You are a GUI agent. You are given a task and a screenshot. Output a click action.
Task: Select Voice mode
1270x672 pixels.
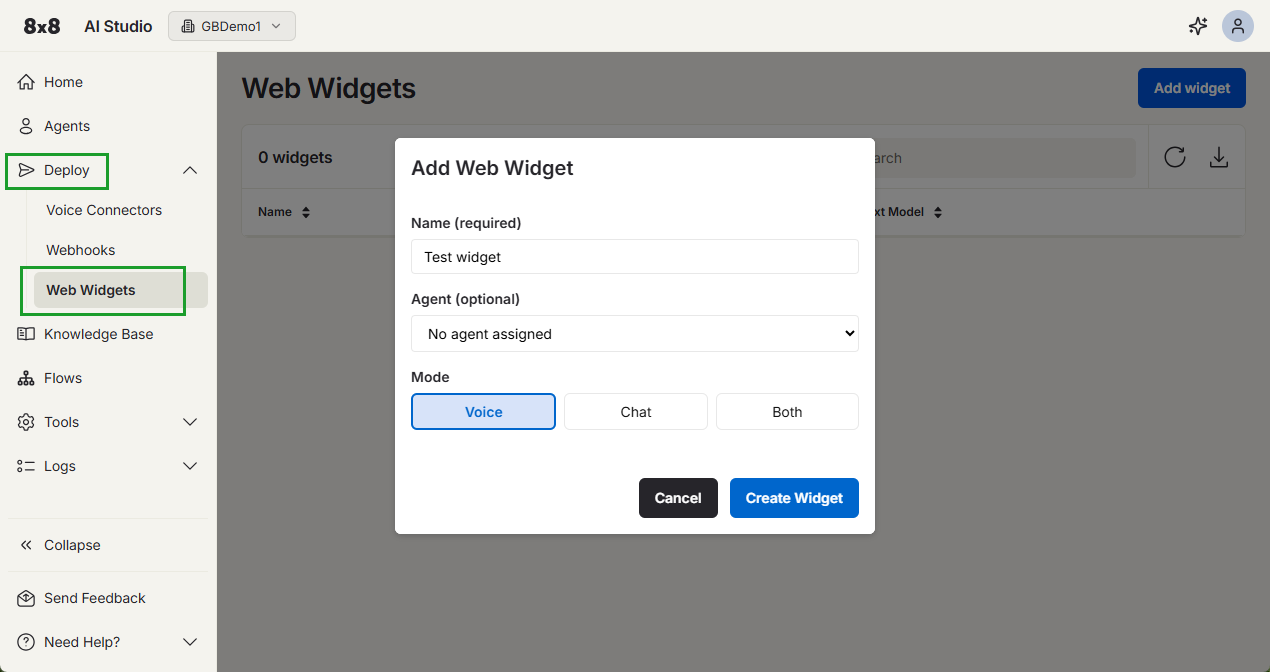[483, 412]
